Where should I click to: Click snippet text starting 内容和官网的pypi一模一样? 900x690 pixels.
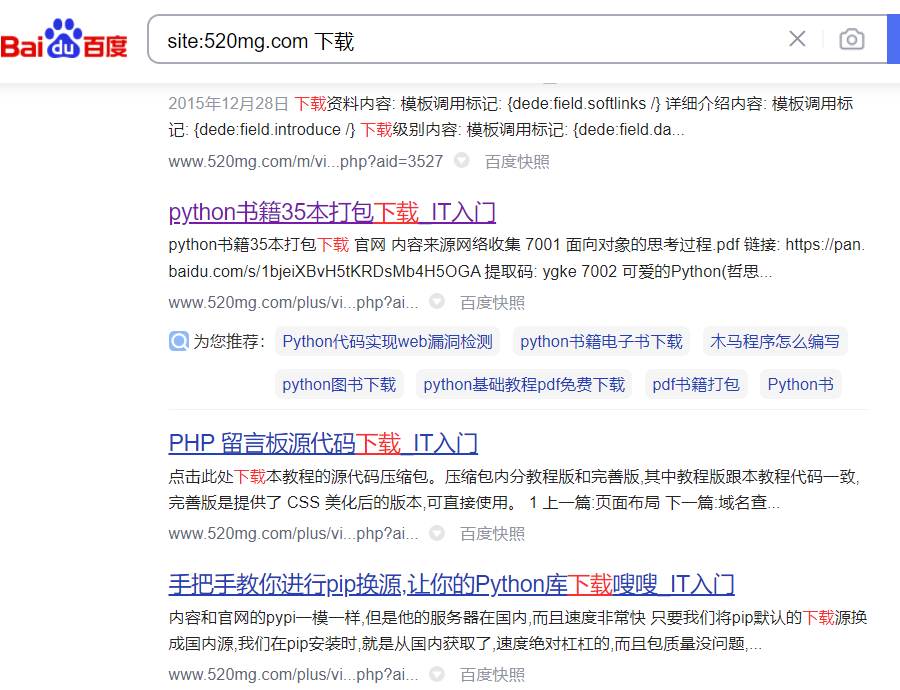click(x=518, y=630)
